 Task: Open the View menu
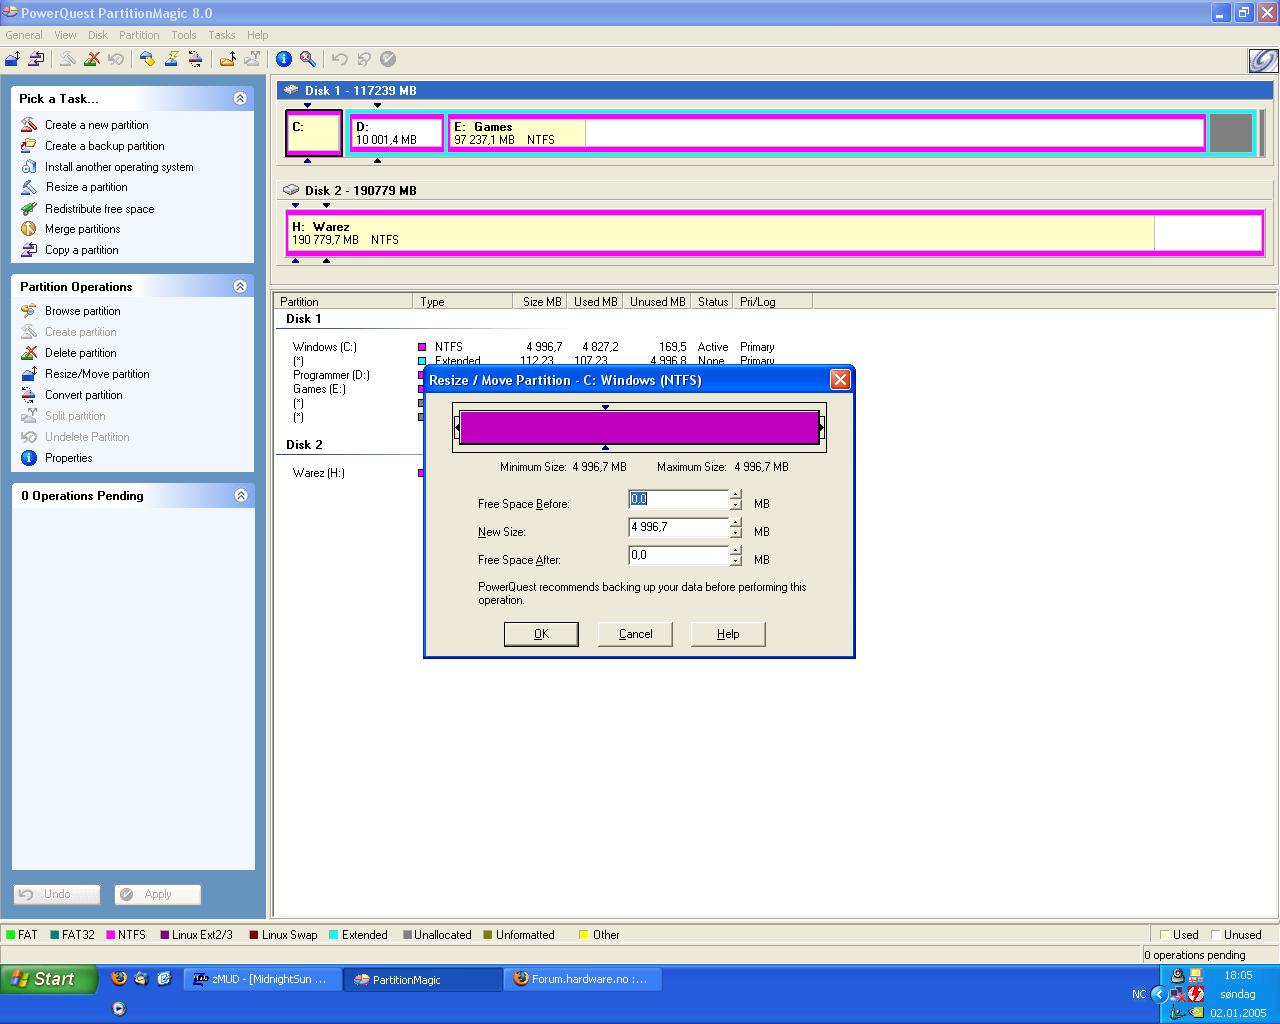(x=65, y=35)
